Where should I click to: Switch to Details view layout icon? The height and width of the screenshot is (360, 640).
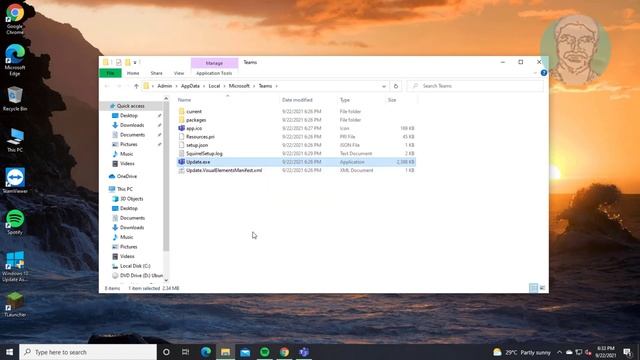click(x=533, y=288)
